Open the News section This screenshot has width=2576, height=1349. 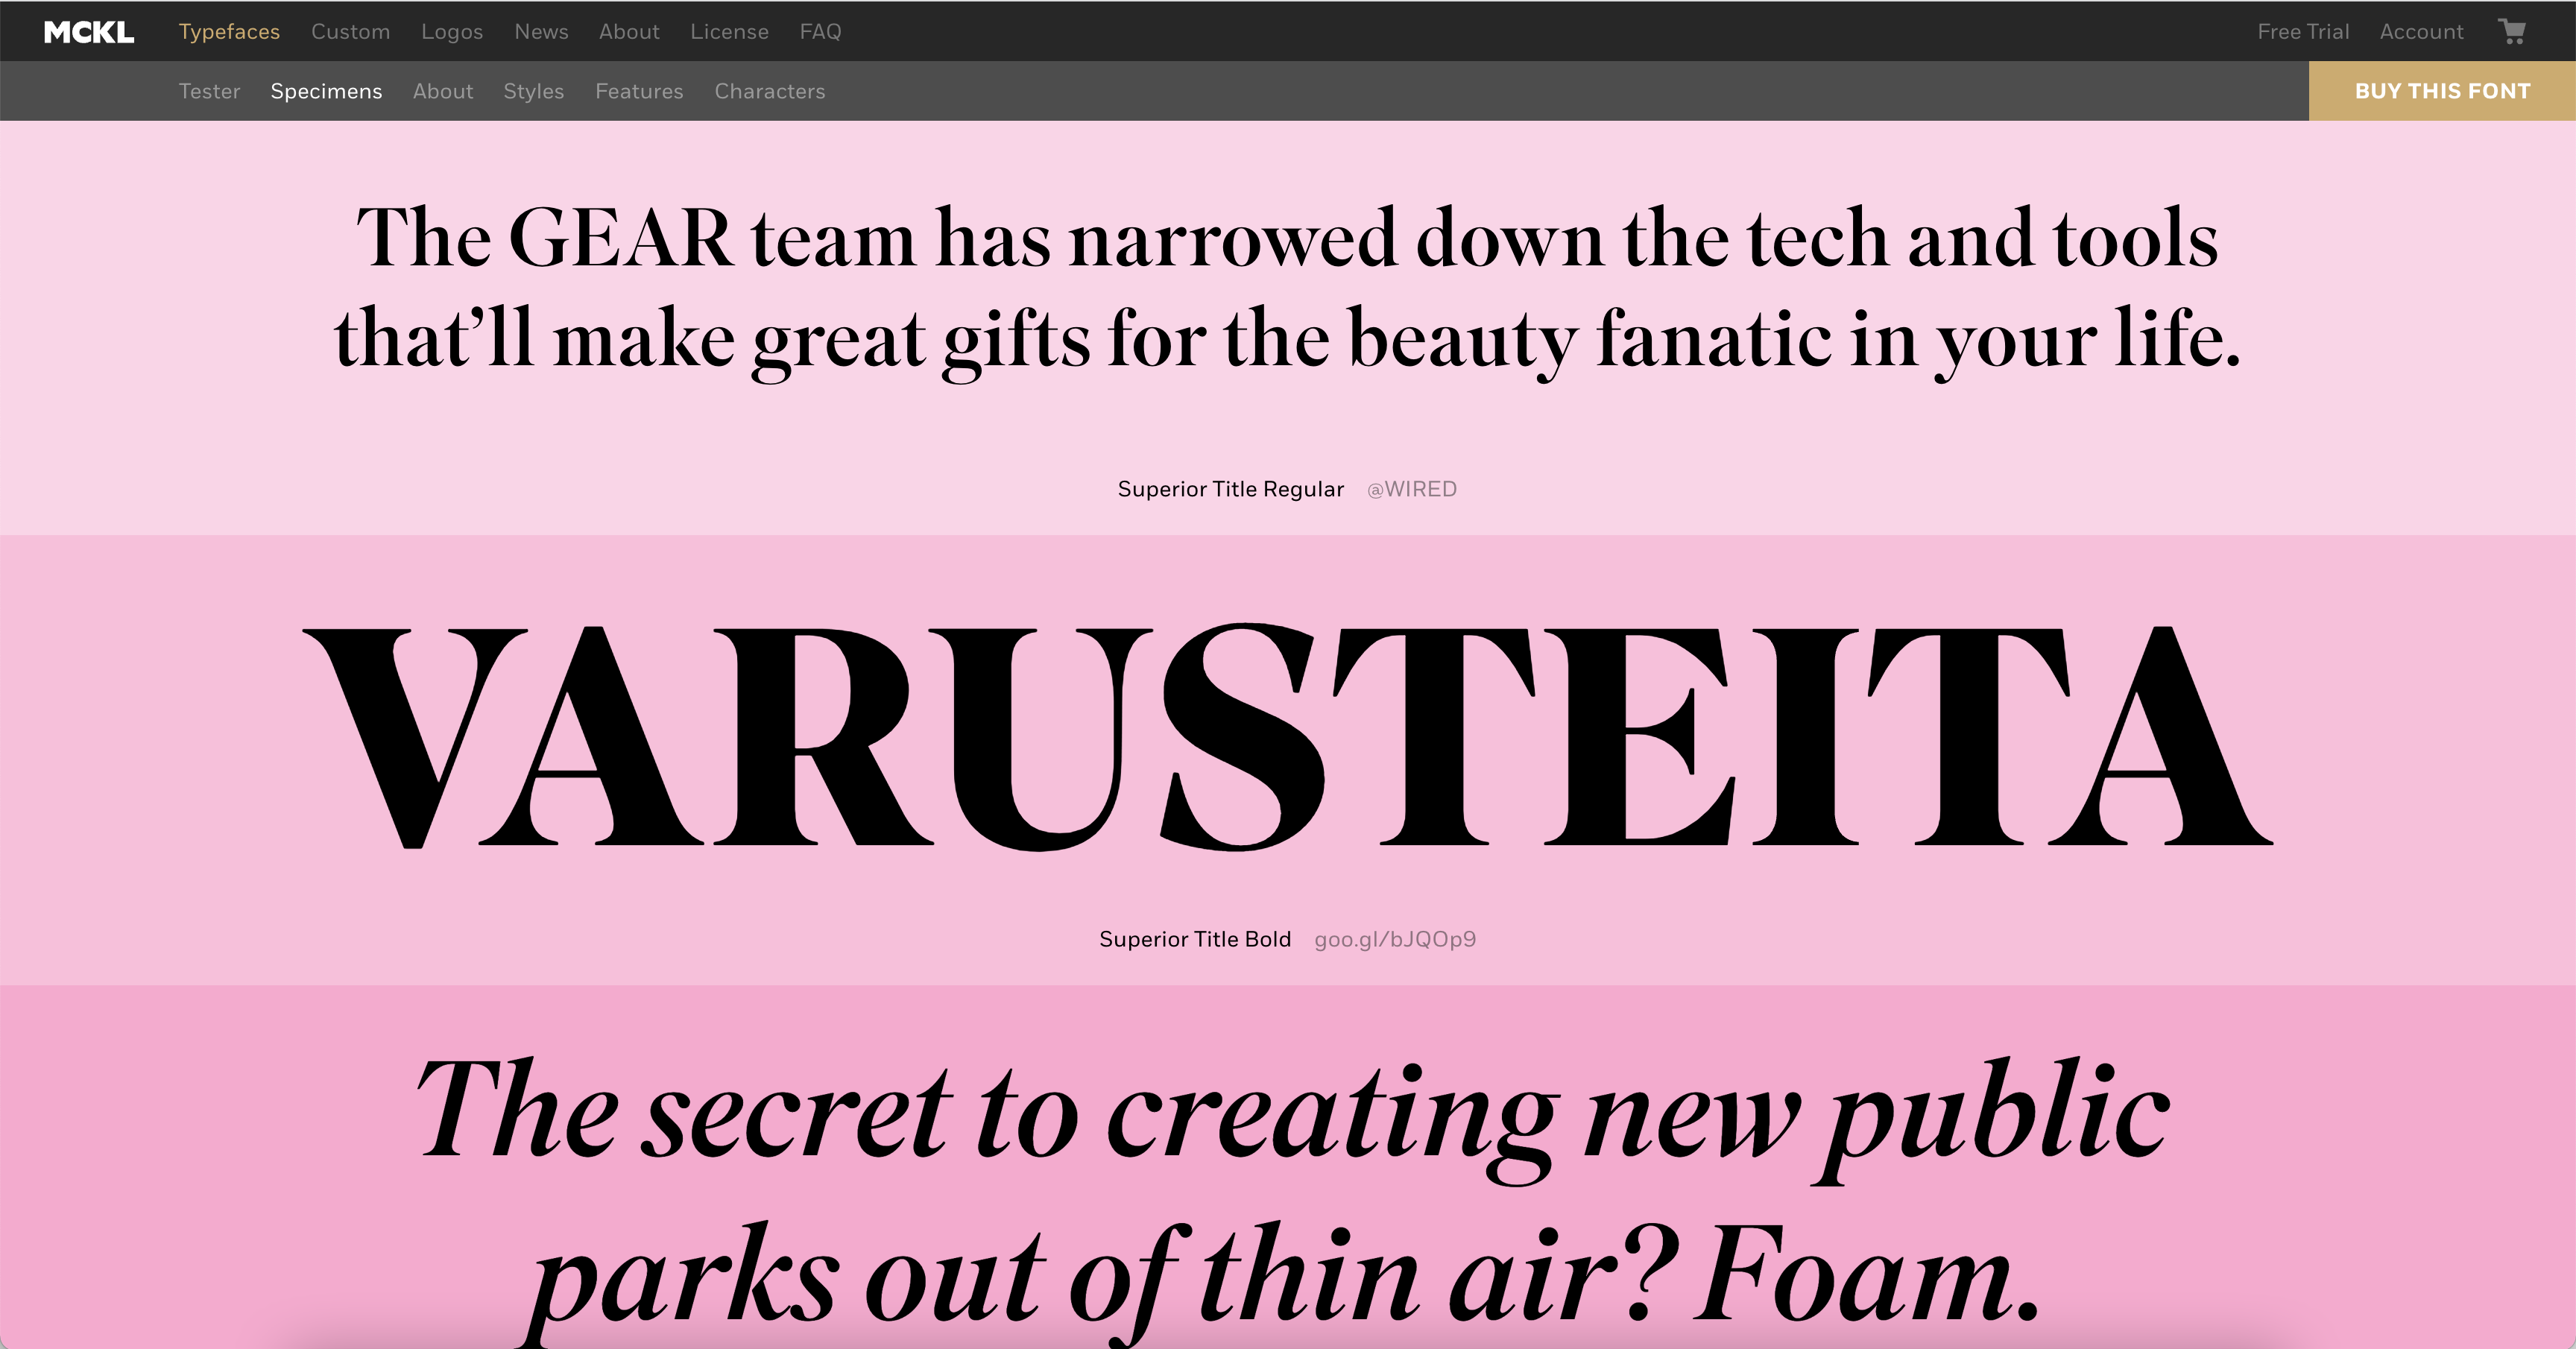coord(541,32)
